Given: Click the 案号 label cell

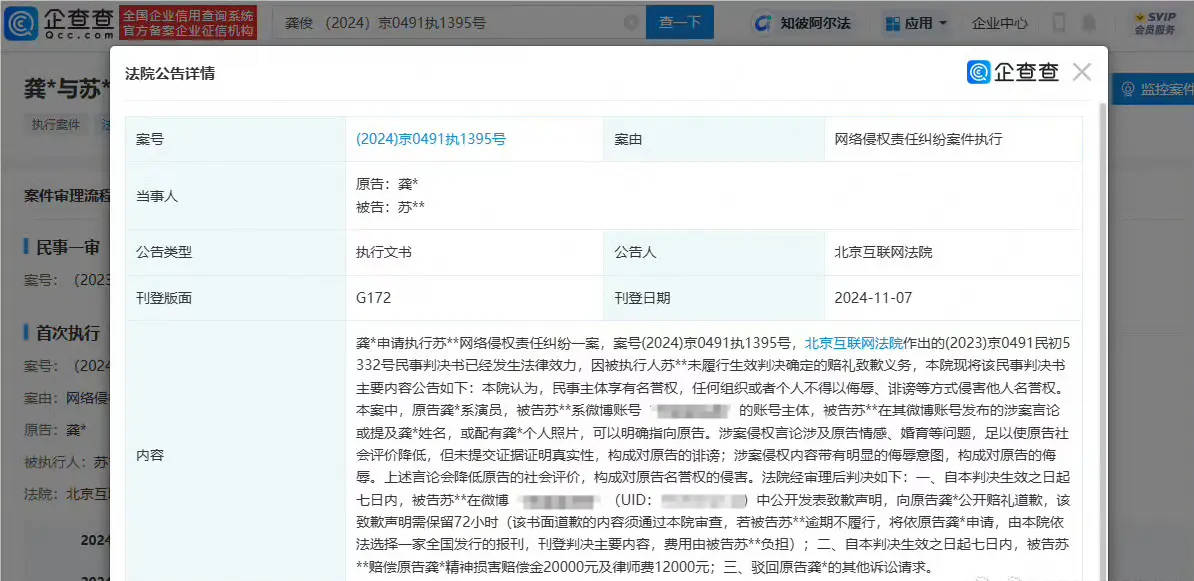Looking at the screenshot, I should pyautogui.click(x=235, y=139).
